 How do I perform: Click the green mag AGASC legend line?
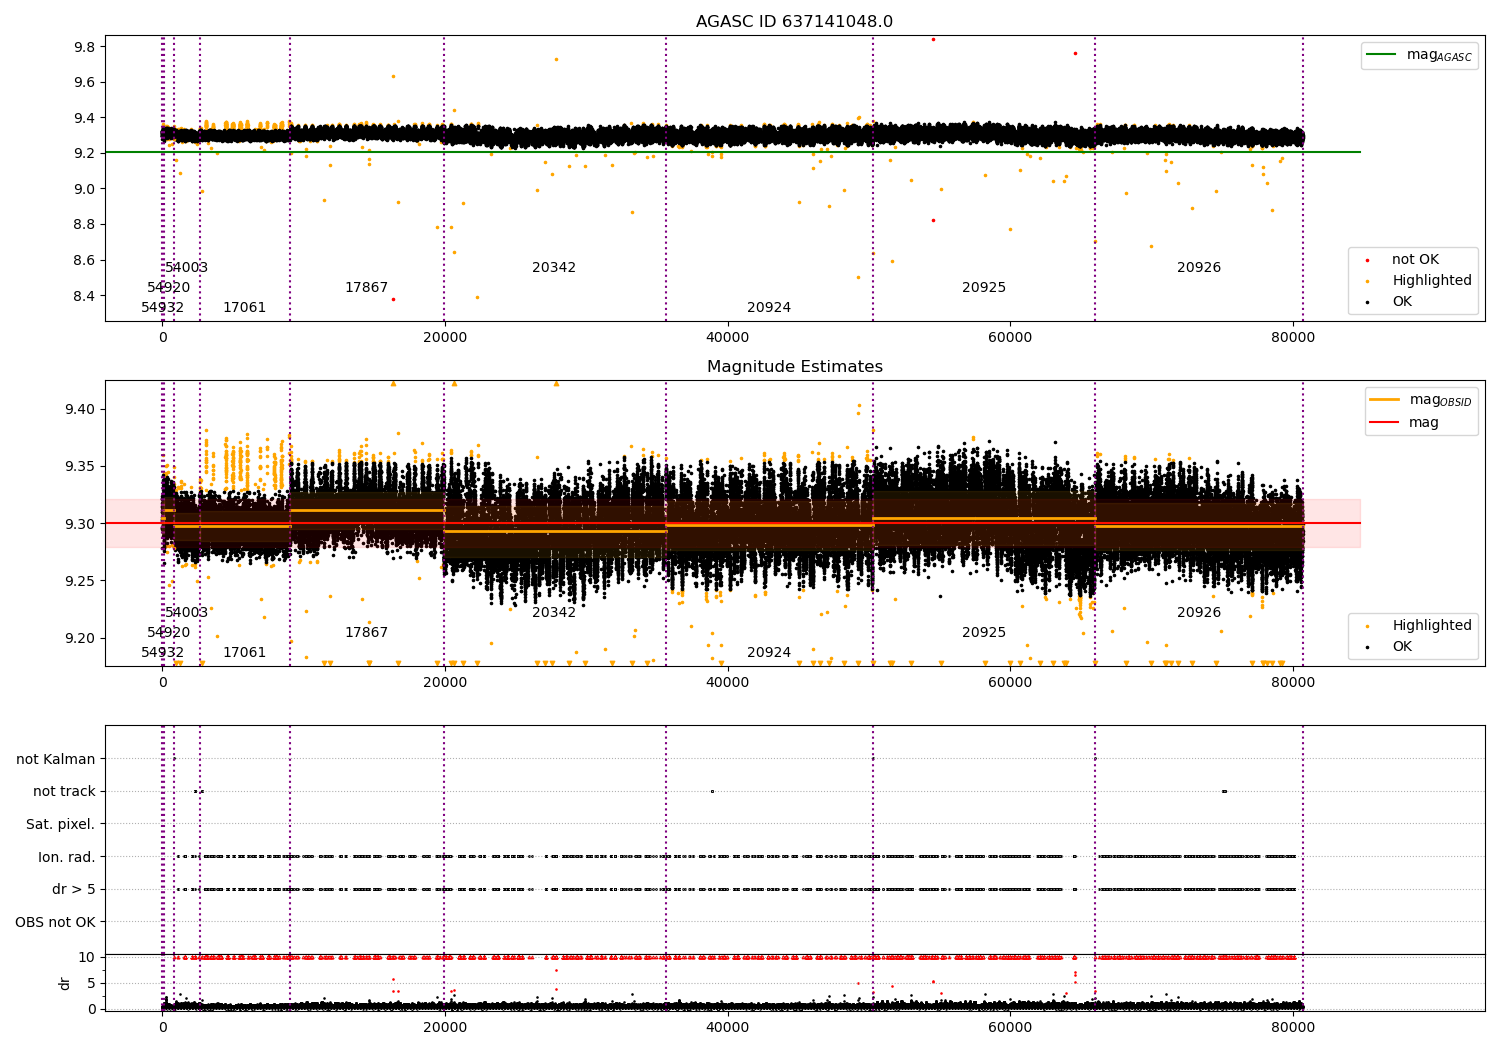[x=1384, y=56]
